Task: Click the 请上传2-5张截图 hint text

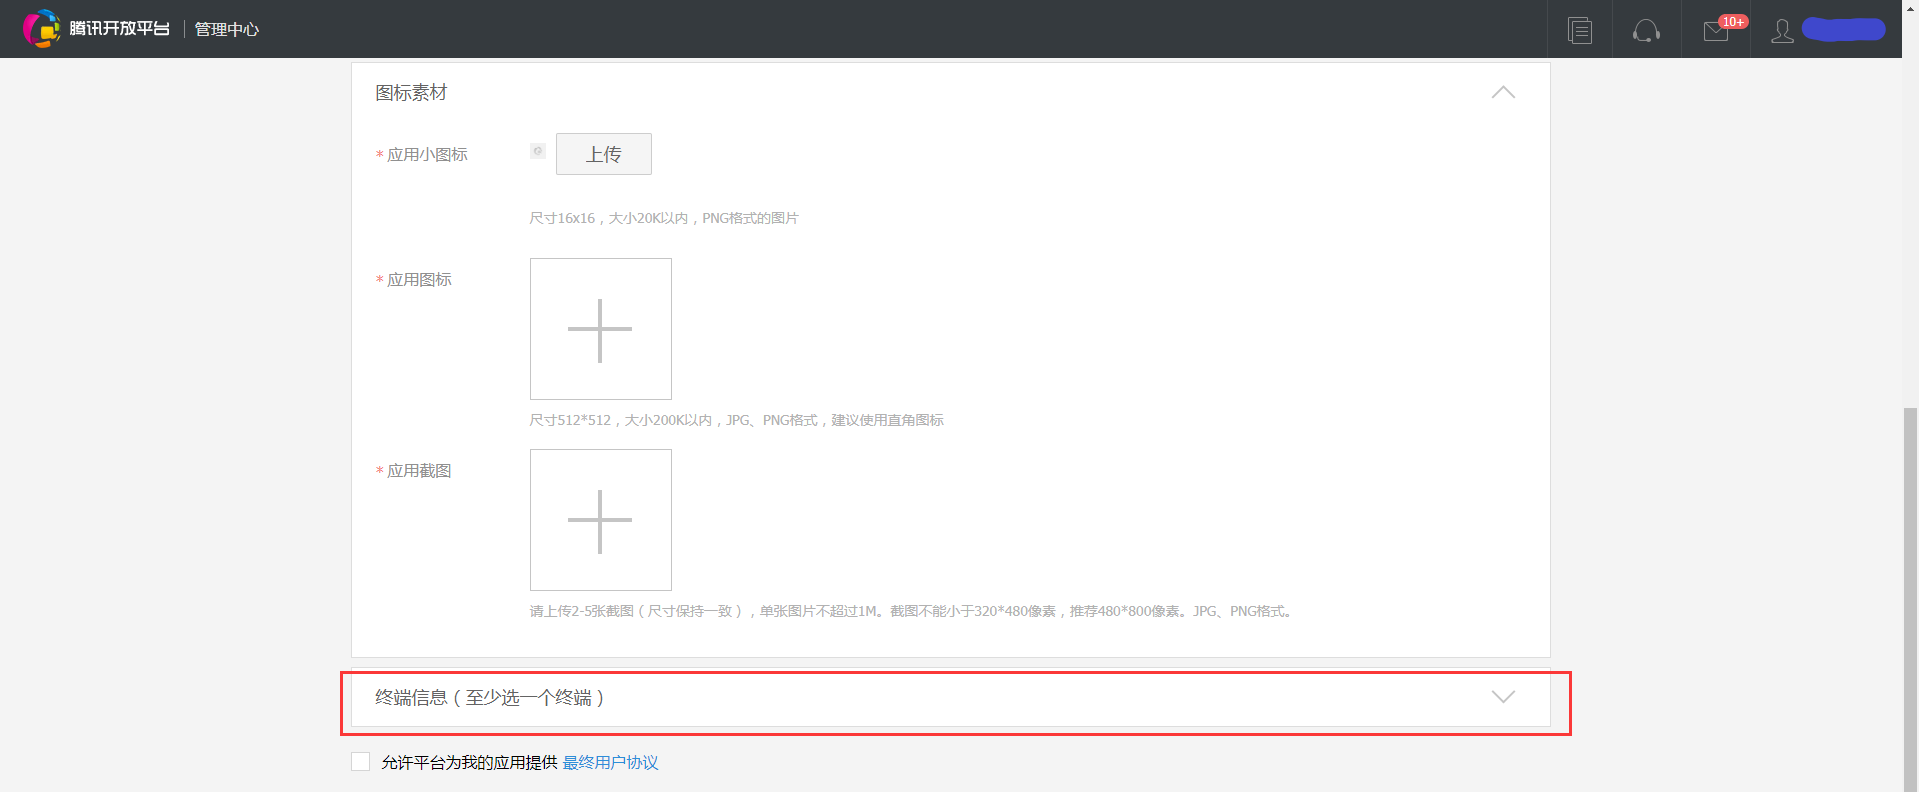Action: (912, 611)
